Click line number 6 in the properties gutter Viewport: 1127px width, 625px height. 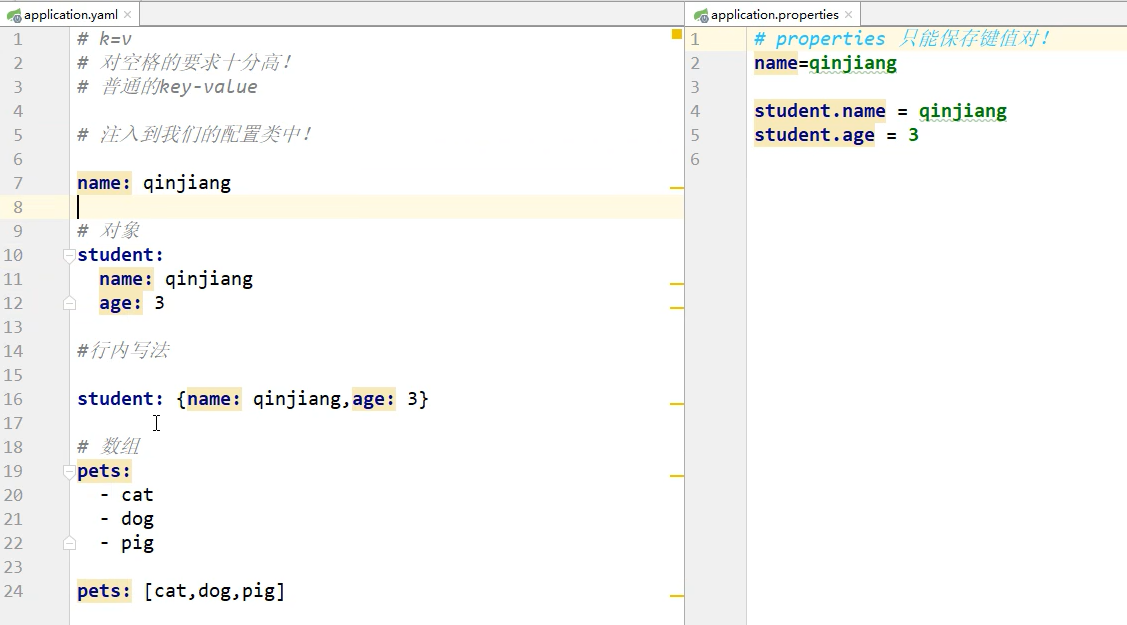(x=695, y=159)
